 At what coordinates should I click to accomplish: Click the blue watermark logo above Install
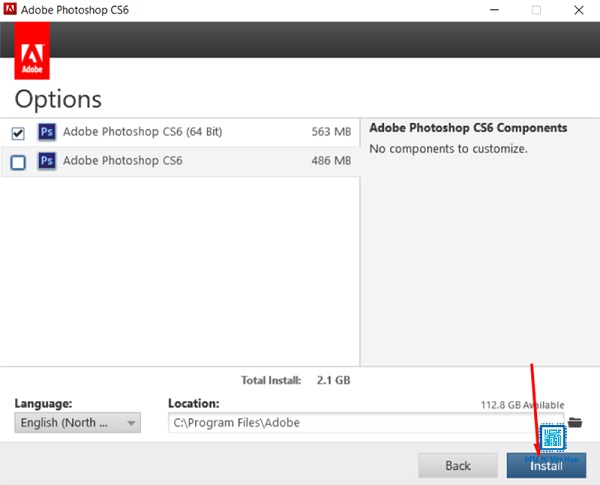tap(553, 438)
